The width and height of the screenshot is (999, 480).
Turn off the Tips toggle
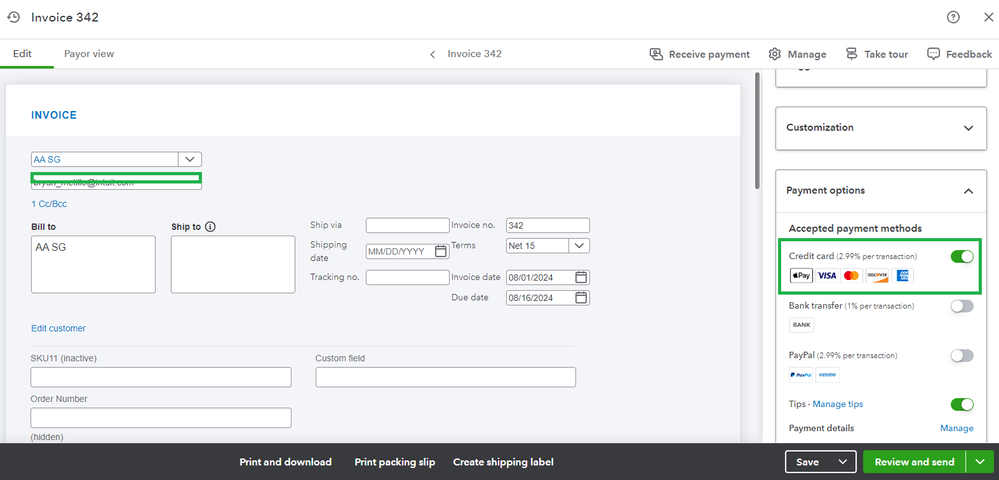962,404
